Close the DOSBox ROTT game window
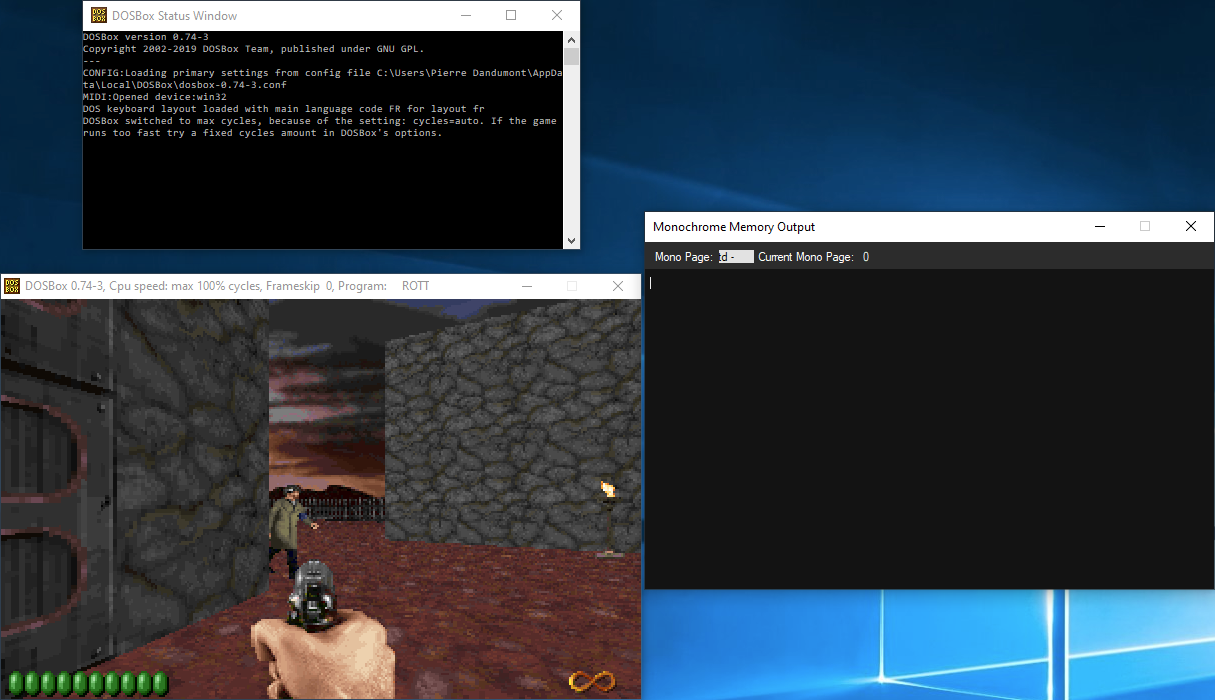Image resolution: width=1215 pixels, height=700 pixels. pyautogui.click(x=618, y=286)
